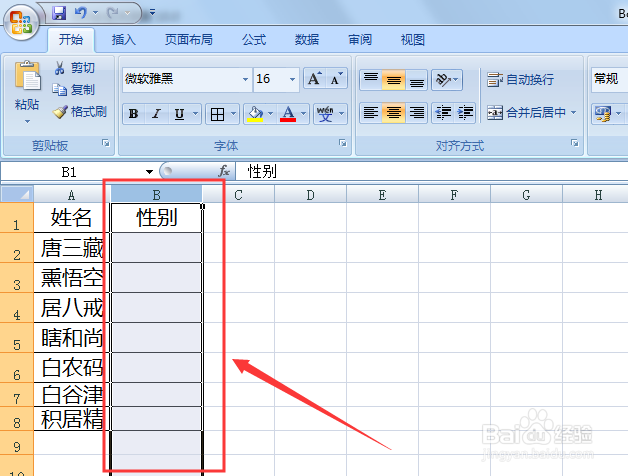
Task: Expand the Name Box dropdown arrow
Action: (149, 172)
